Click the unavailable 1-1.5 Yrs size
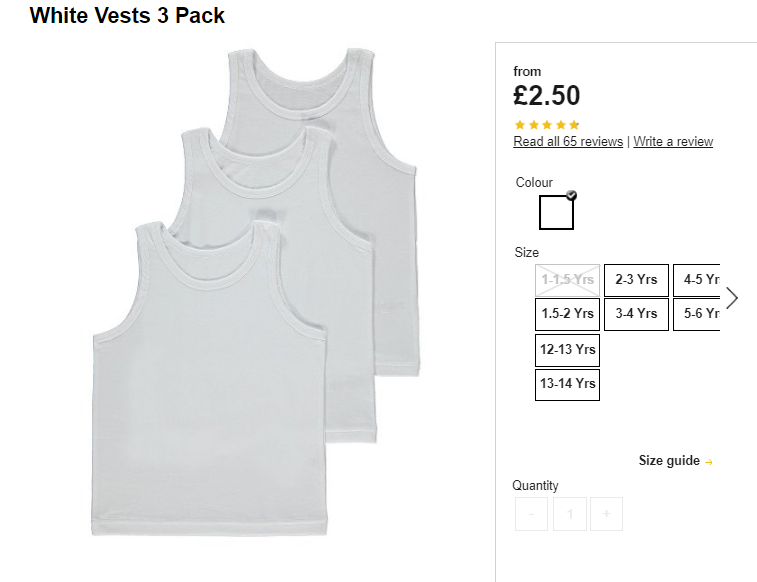This screenshot has height=582, width=757. pyautogui.click(x=567, y=280)
